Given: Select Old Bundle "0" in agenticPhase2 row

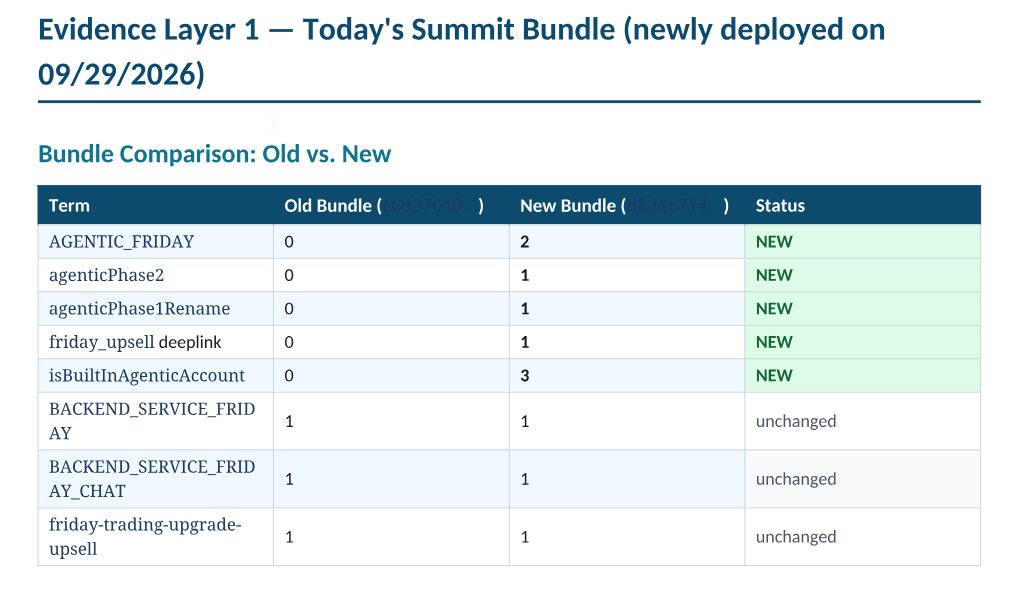Looking at the screenshot, I should click(x=289, y=275).
